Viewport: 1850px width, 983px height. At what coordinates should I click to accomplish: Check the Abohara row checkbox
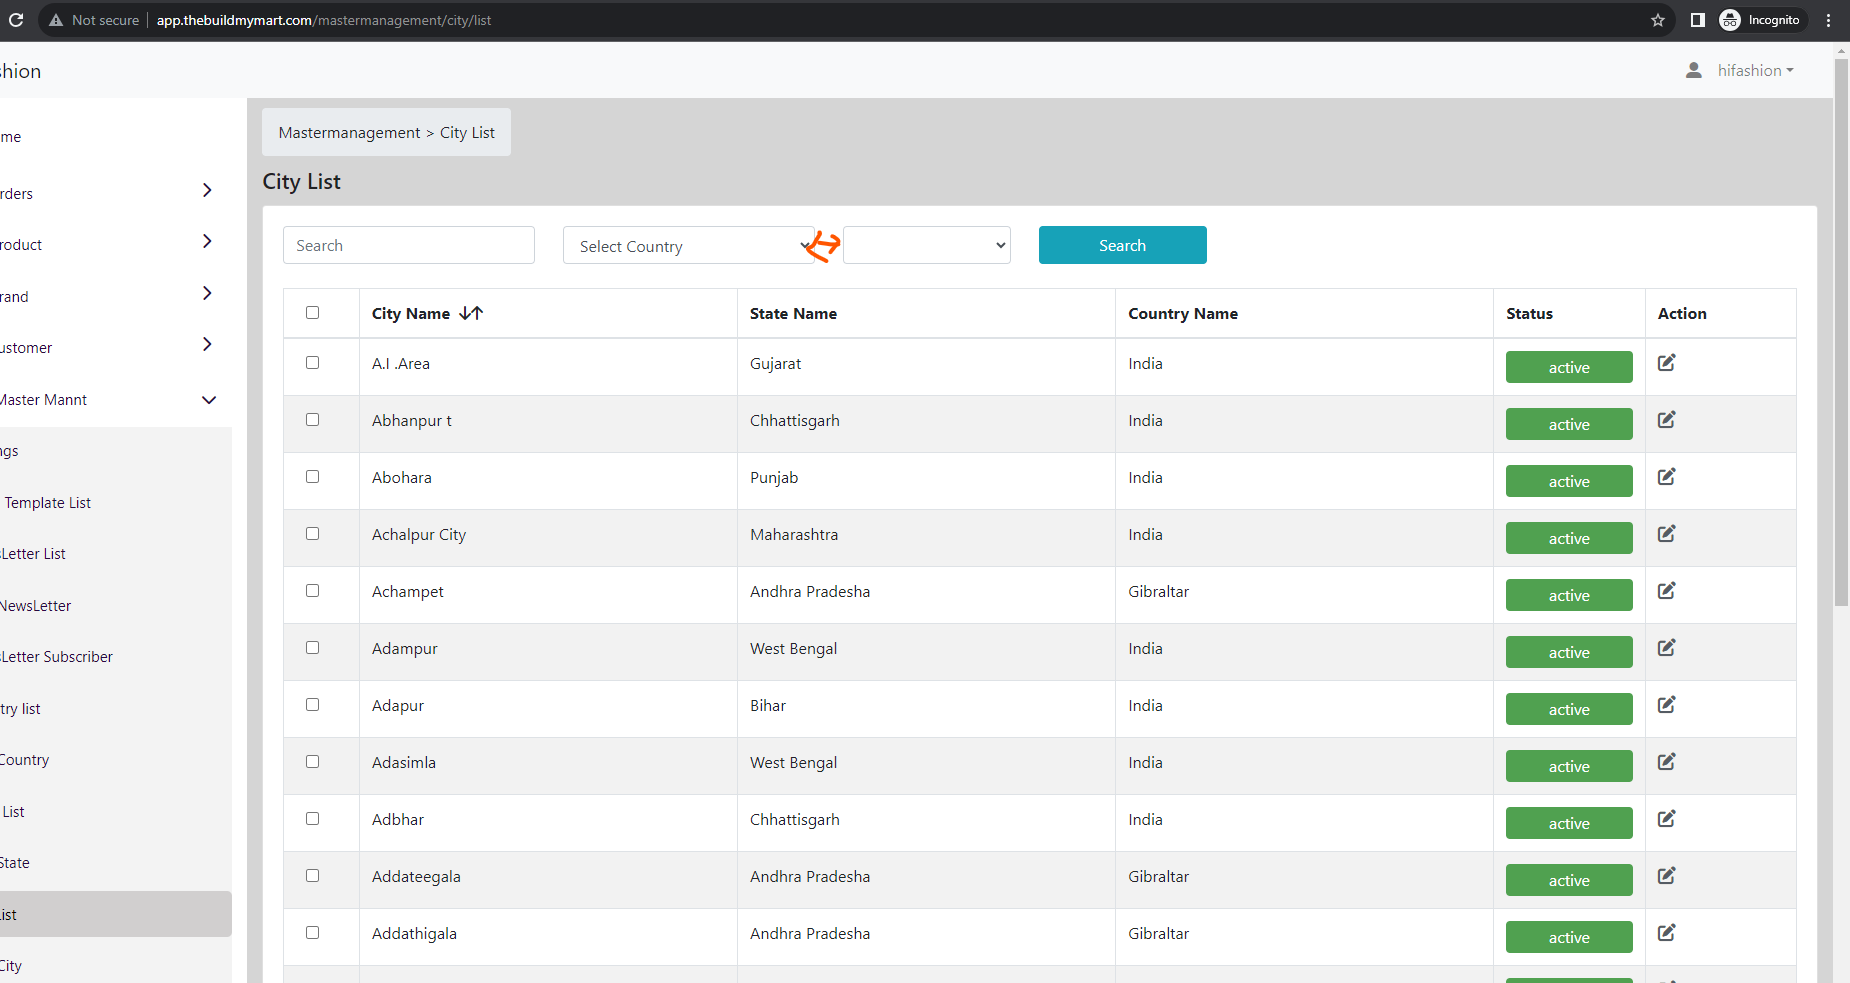pyautogui.click(x=312, y=476)
